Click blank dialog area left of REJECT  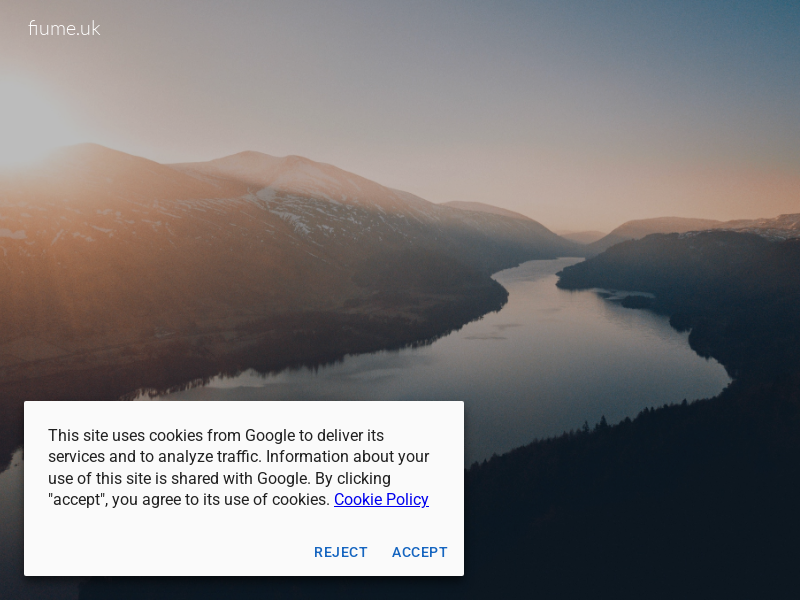(x=168, y=552)
